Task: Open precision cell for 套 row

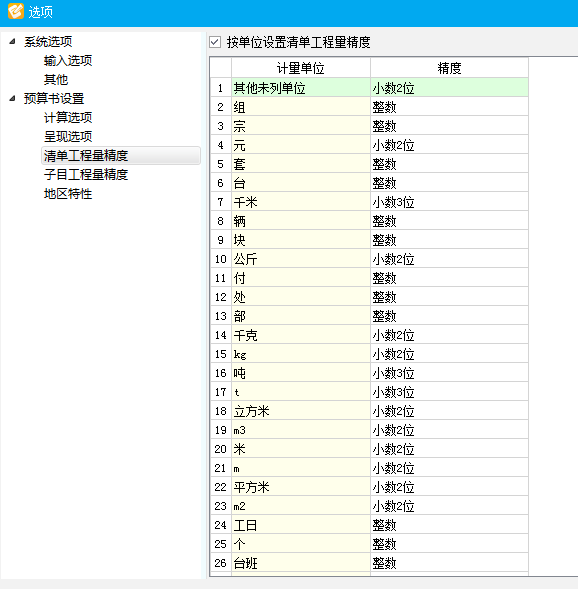Action: 450,164
